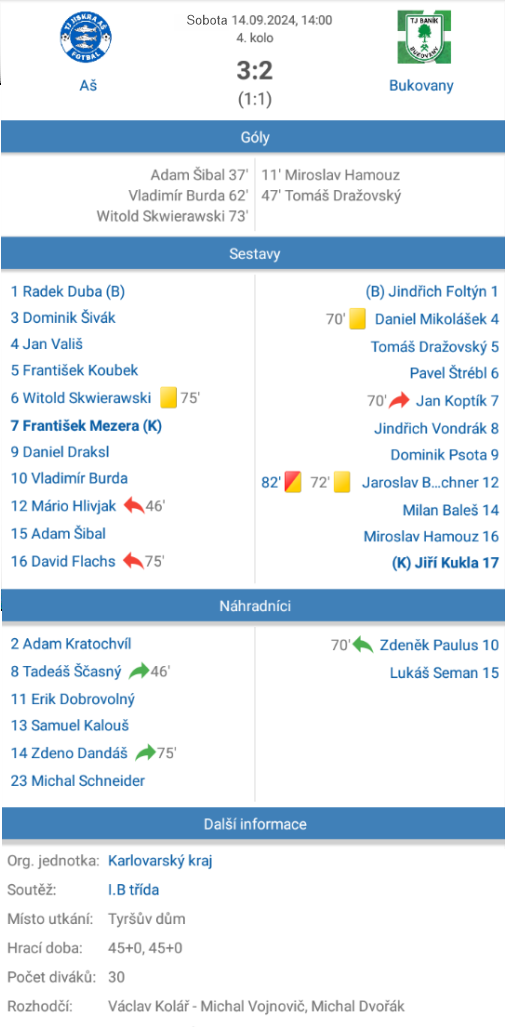Click red substitution arrow next to Mário Hlivjak
Screen dimensions: 505x1027
(x=134, y=506)
